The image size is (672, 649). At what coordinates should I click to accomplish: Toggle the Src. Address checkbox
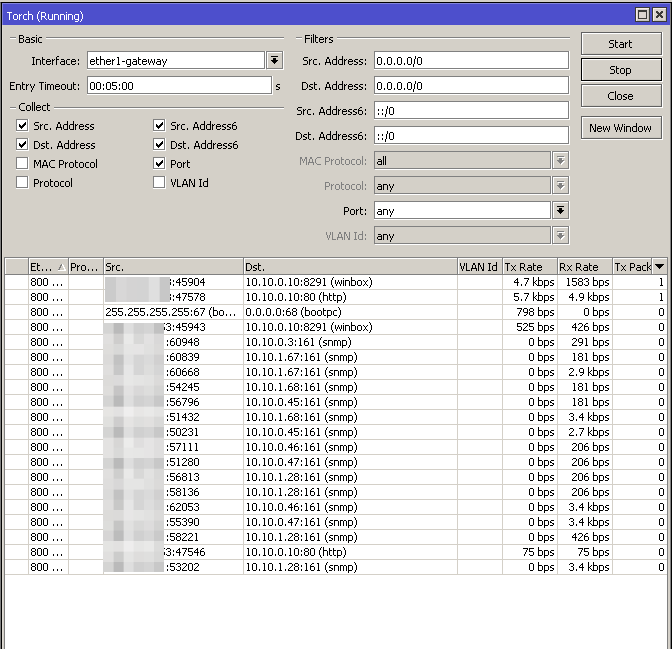pyautogui.click(x=23, y=126)
